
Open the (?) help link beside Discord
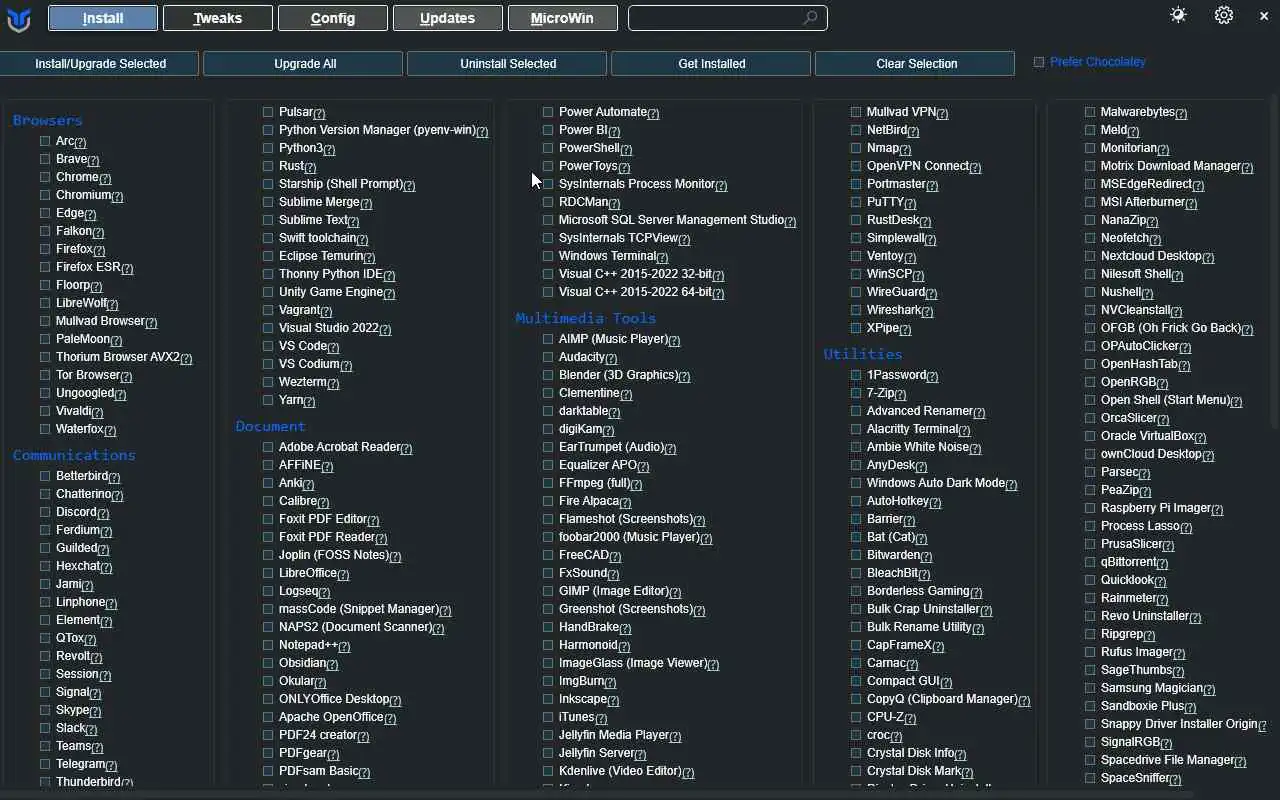click(x=103, y=513)
